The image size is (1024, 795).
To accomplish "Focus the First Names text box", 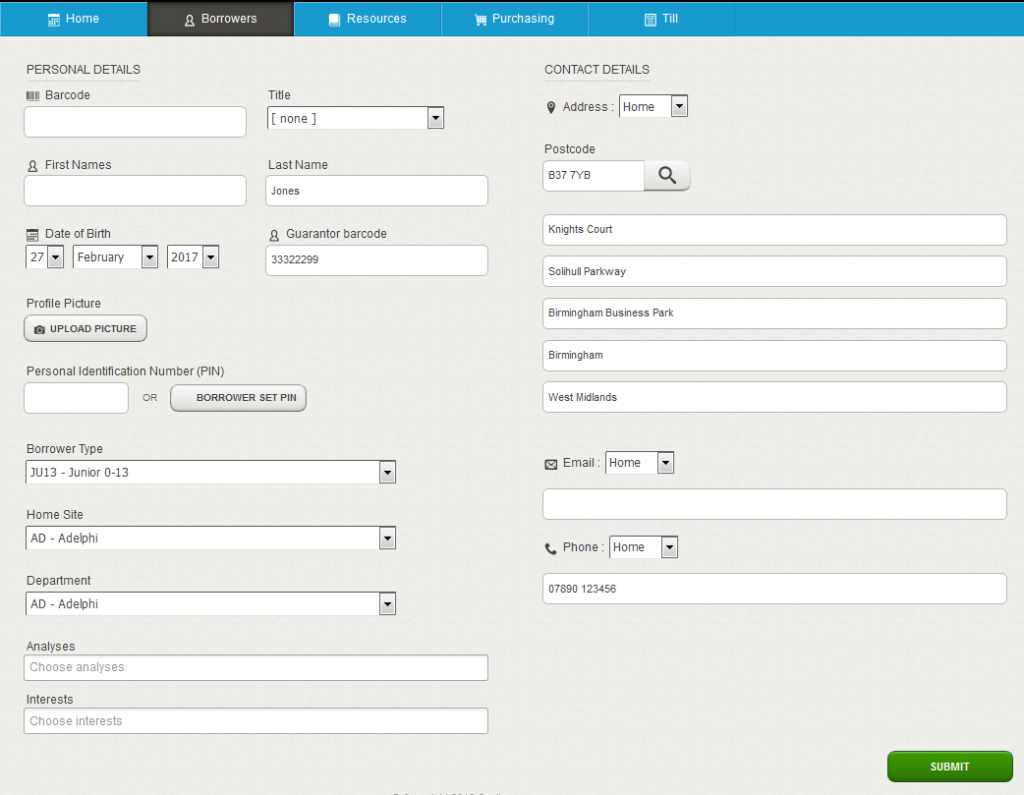I will click(135, 191).
